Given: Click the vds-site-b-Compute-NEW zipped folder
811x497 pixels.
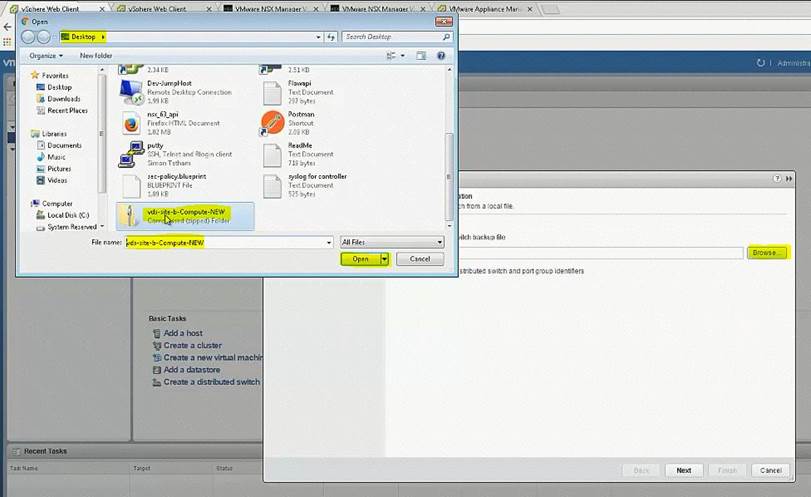Looking at the screenshot, I should 186,215.
